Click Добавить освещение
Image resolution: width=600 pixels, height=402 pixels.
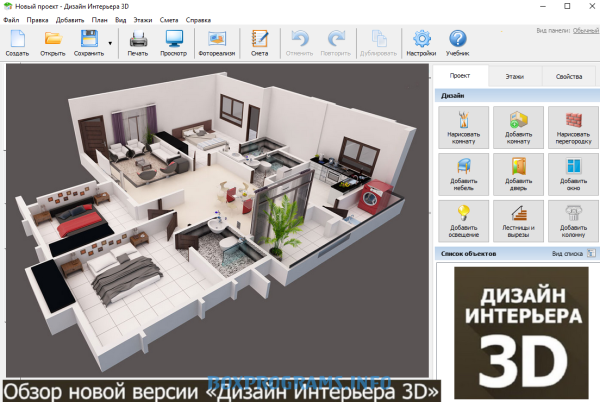coord(463,221)
